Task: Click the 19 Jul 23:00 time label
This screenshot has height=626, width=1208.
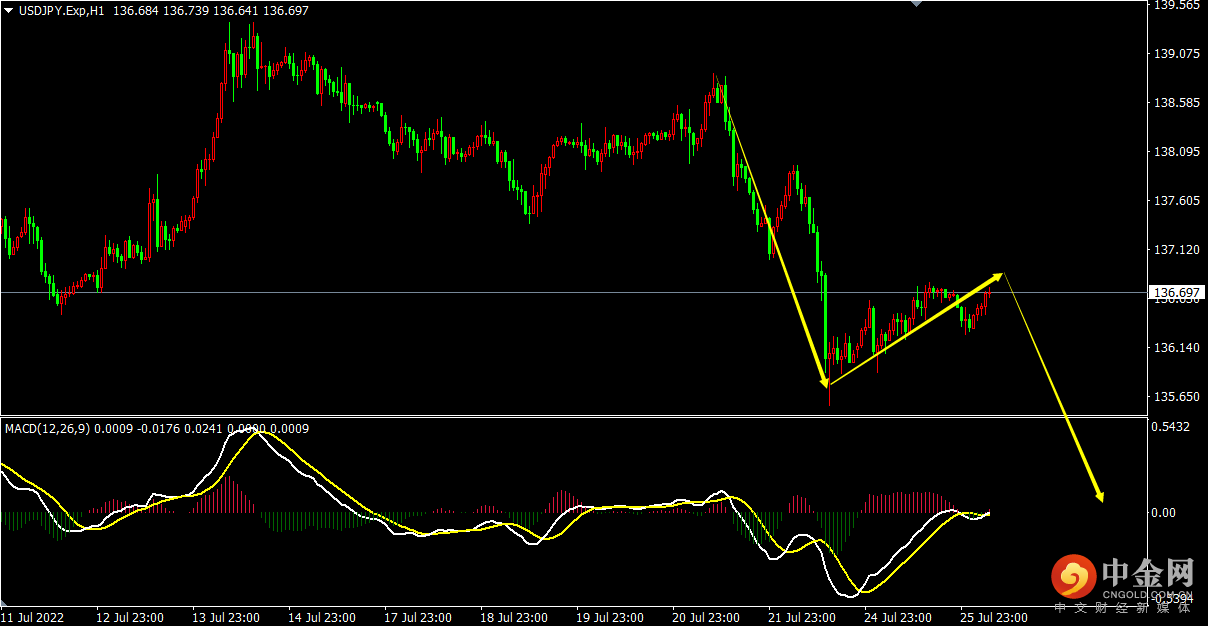Action: (610, 617)
